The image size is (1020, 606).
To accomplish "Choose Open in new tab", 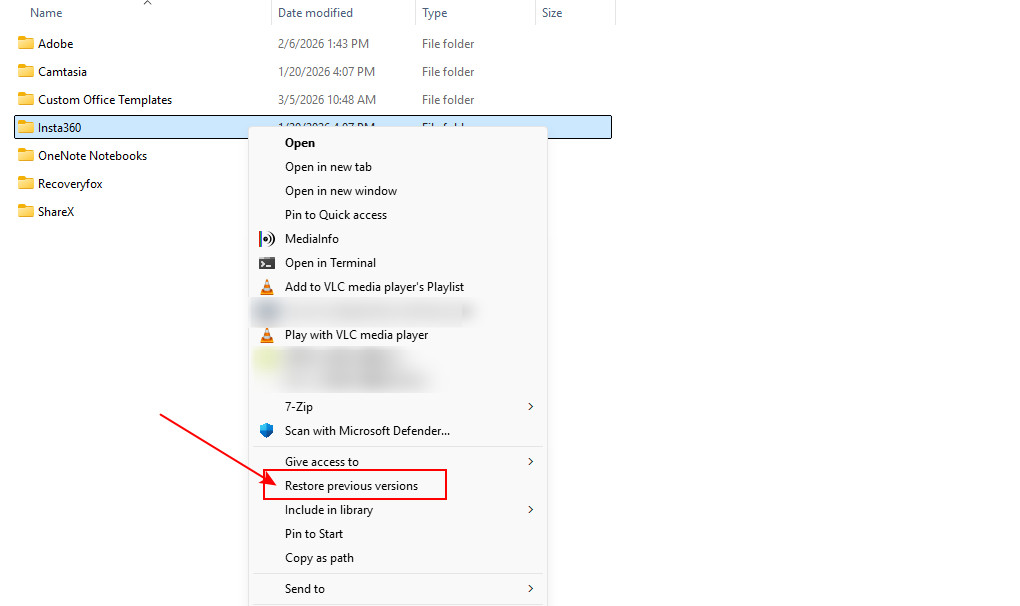I will point(329,167).
